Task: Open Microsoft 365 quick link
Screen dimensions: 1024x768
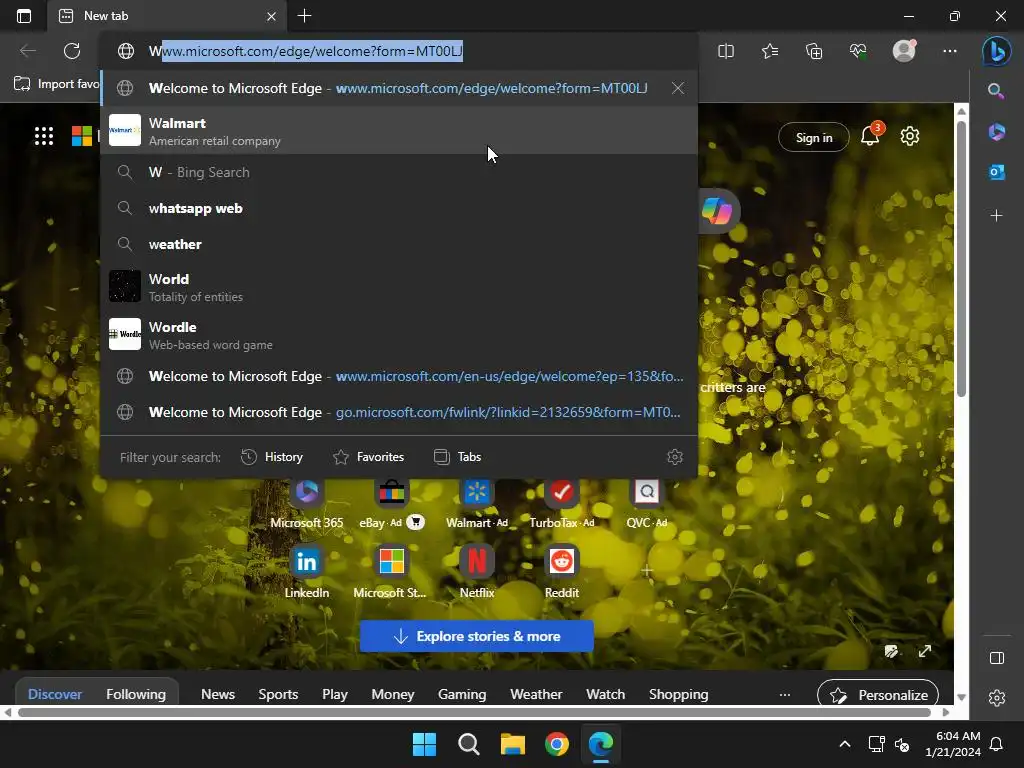Action: pyautogui.click(x=306, y=504)
